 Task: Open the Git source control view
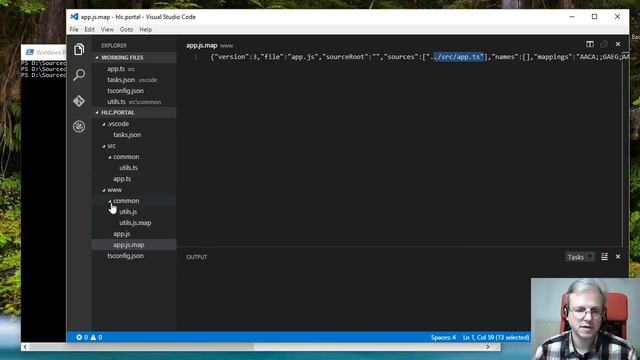(x=79, y=101)
